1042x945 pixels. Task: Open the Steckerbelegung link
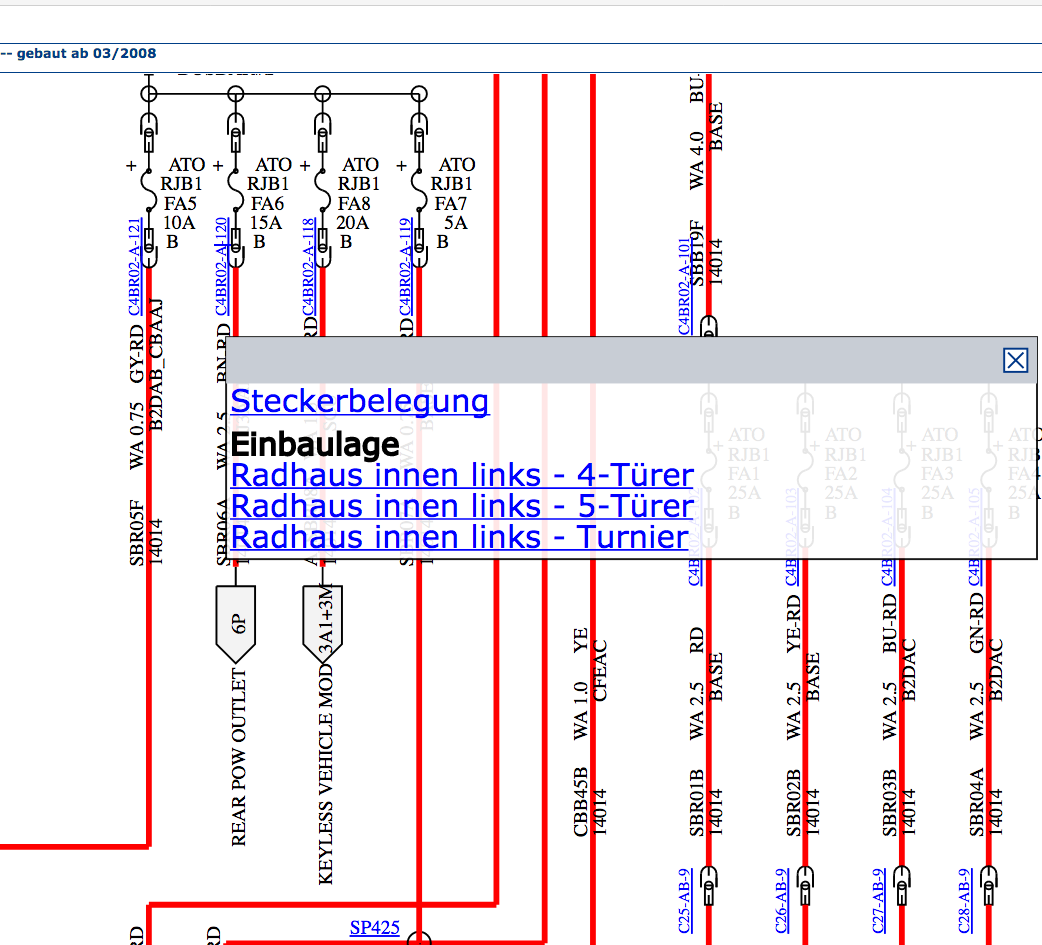click(x=360, y=401)
